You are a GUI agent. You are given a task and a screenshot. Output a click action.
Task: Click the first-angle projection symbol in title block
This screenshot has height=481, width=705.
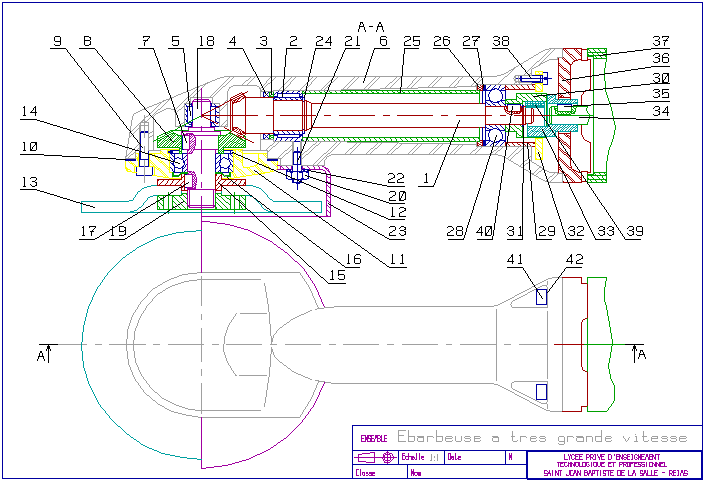pyautogui.click(x=375, y=458)
